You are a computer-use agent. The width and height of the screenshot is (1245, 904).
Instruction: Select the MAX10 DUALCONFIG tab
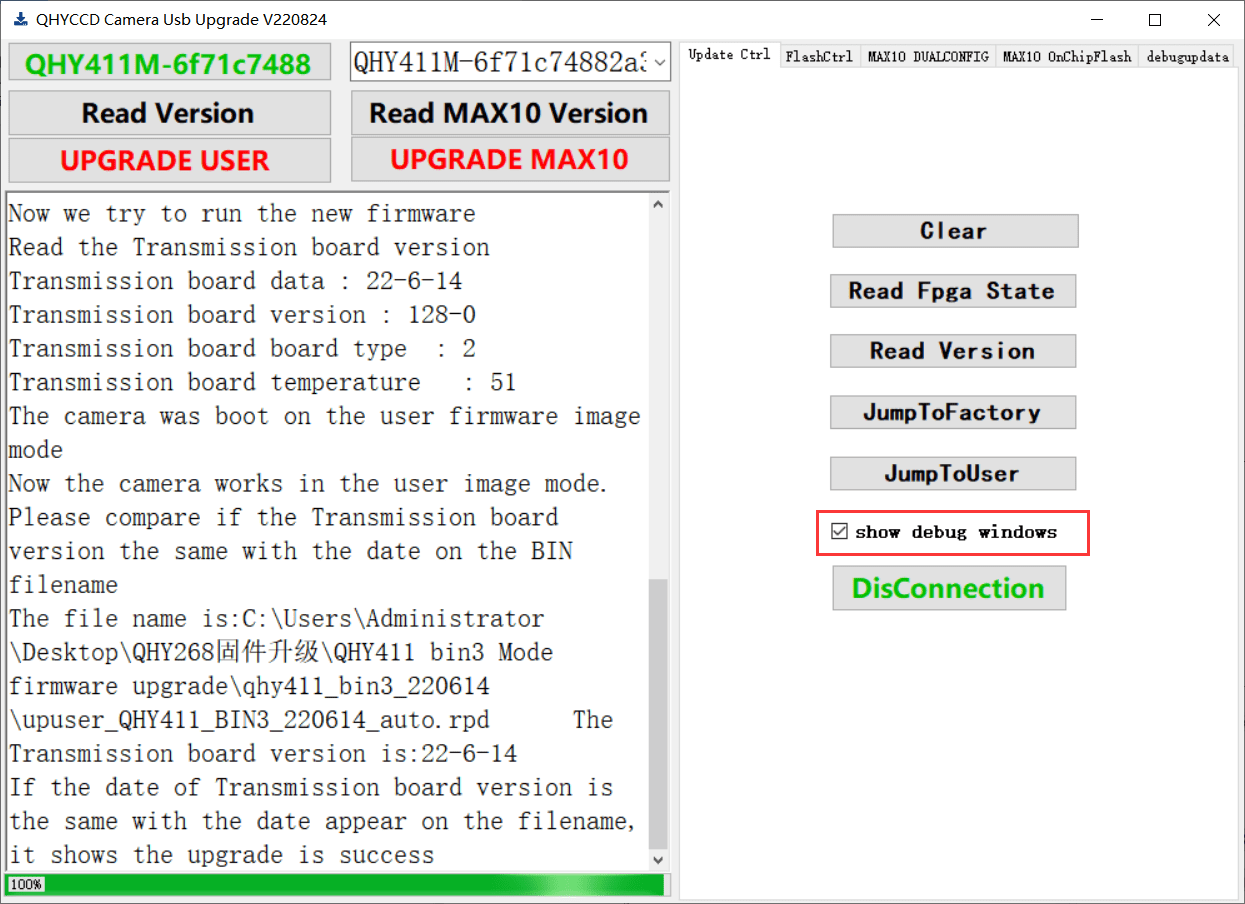click(x=928, y=57)
